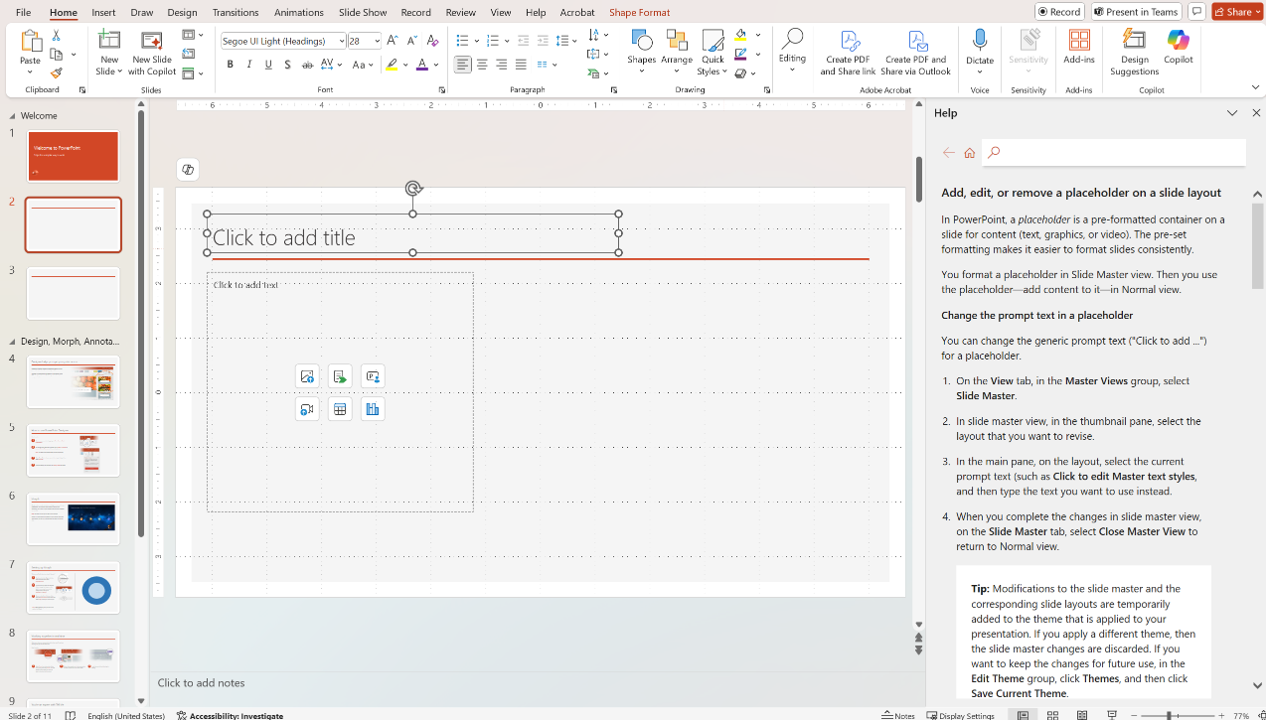Toggle italic formatting
Image resolution: width=1266 pixels, height=720 pixels.
tap(249, 65)
